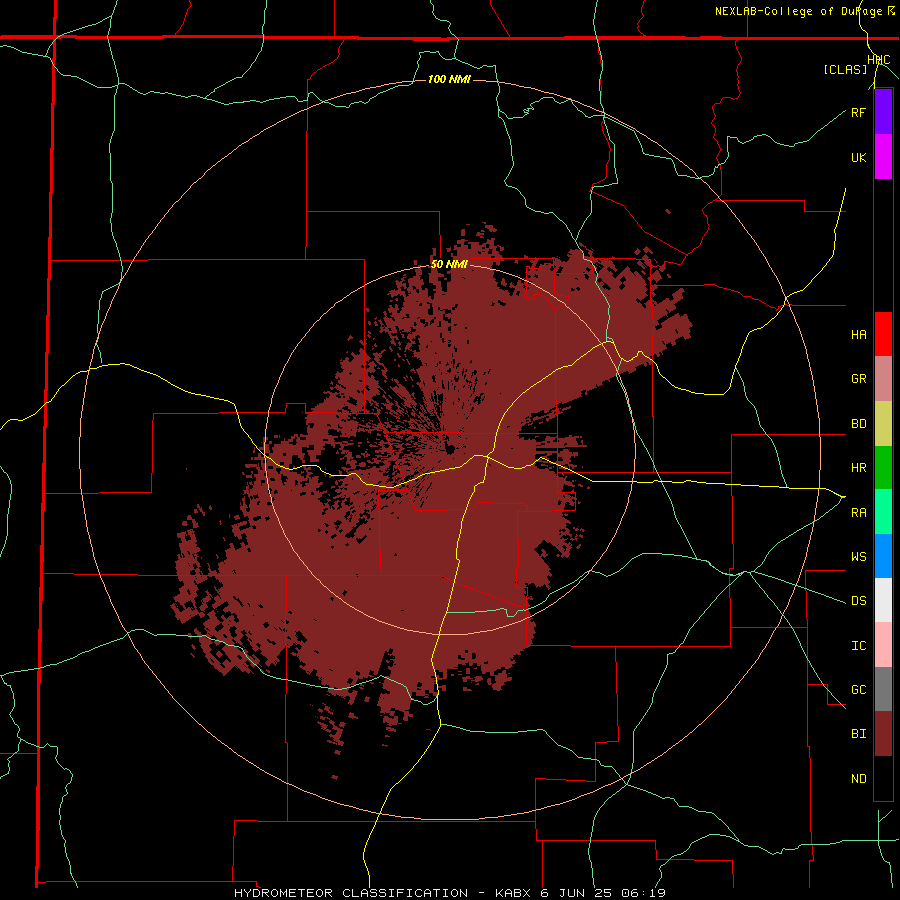Click the ND legend label
Viewport: 900px width, 900px height.
click(x=858, y=779)
